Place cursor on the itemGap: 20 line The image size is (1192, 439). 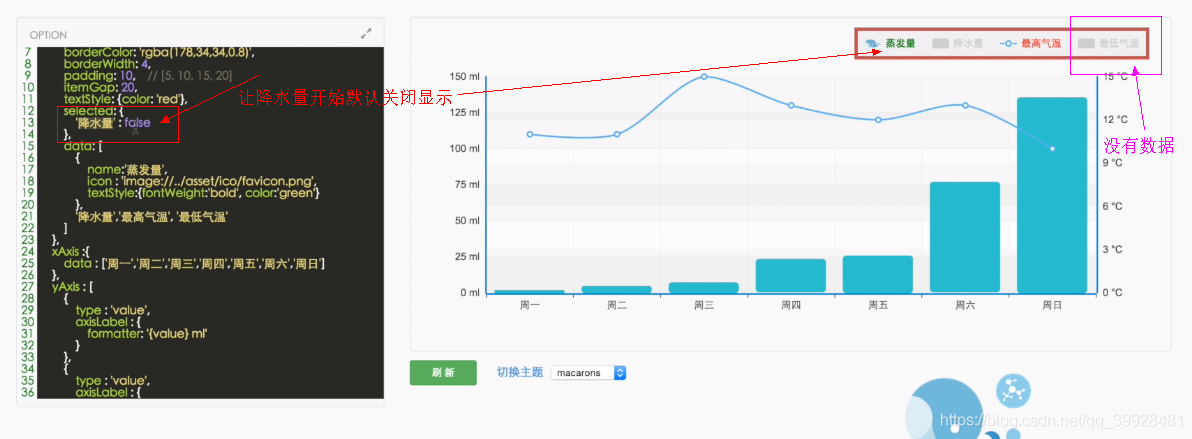point(98,87)
